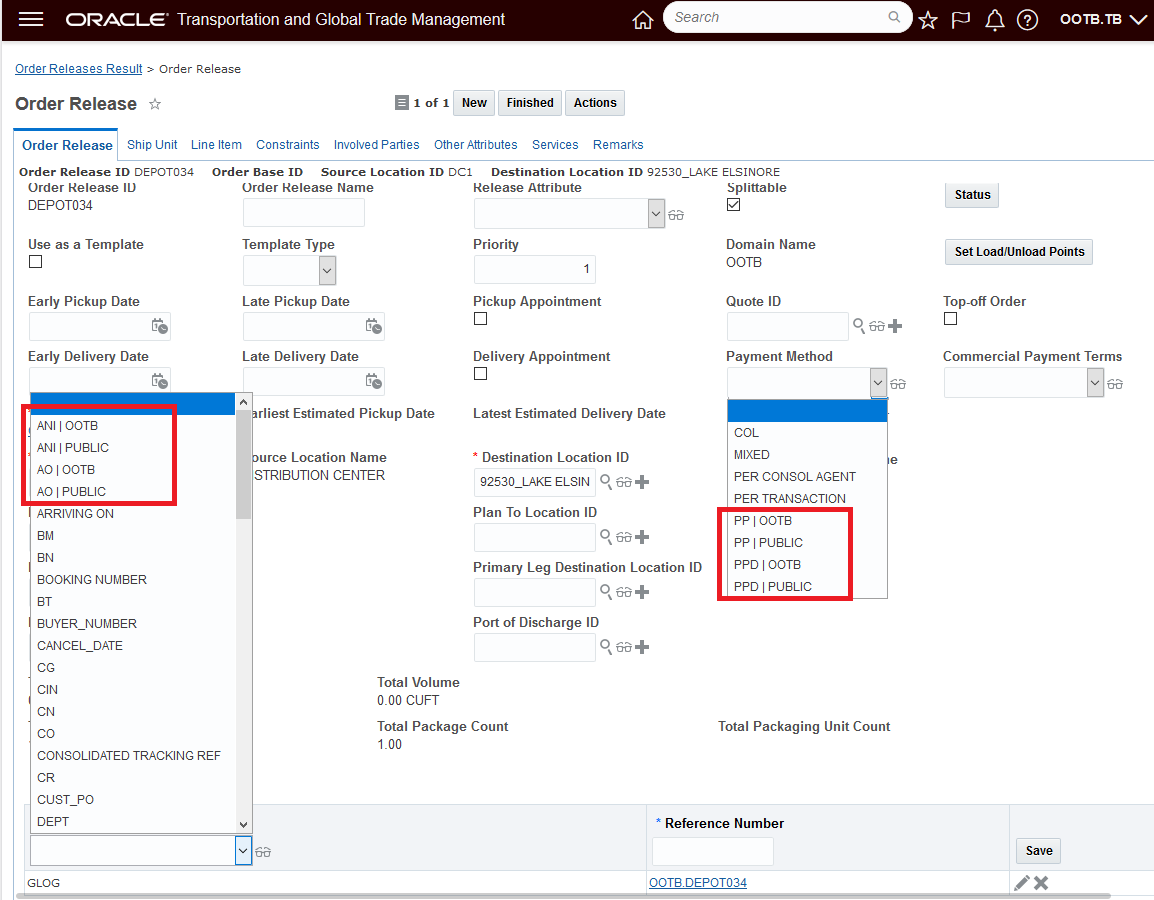1154x900 pixels.
Task: Search Port of Discharge ID magnifier
Action: [606, 646]
